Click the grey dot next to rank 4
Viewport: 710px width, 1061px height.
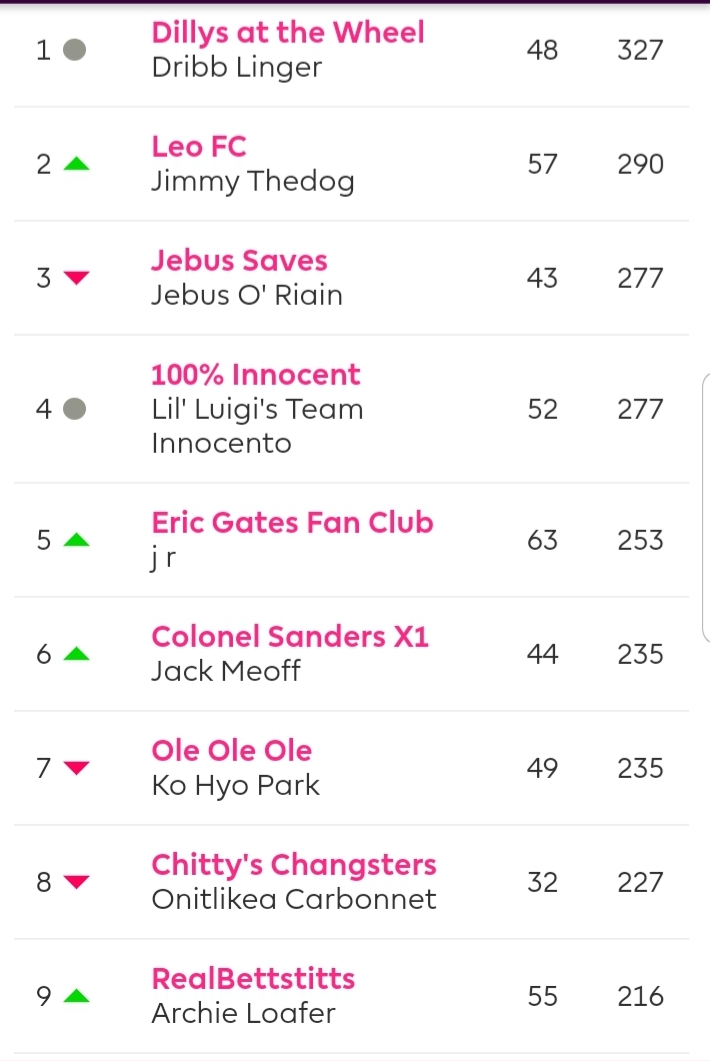(x=74, y=409)
